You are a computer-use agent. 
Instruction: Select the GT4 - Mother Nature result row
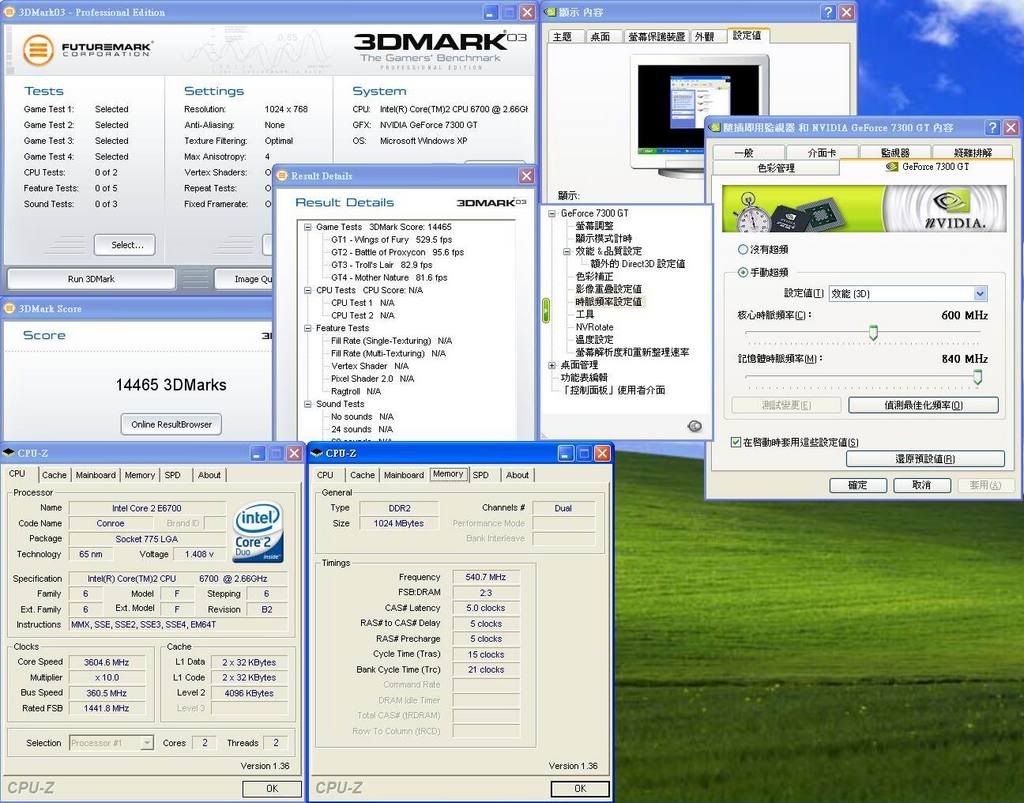coord(389,277)
